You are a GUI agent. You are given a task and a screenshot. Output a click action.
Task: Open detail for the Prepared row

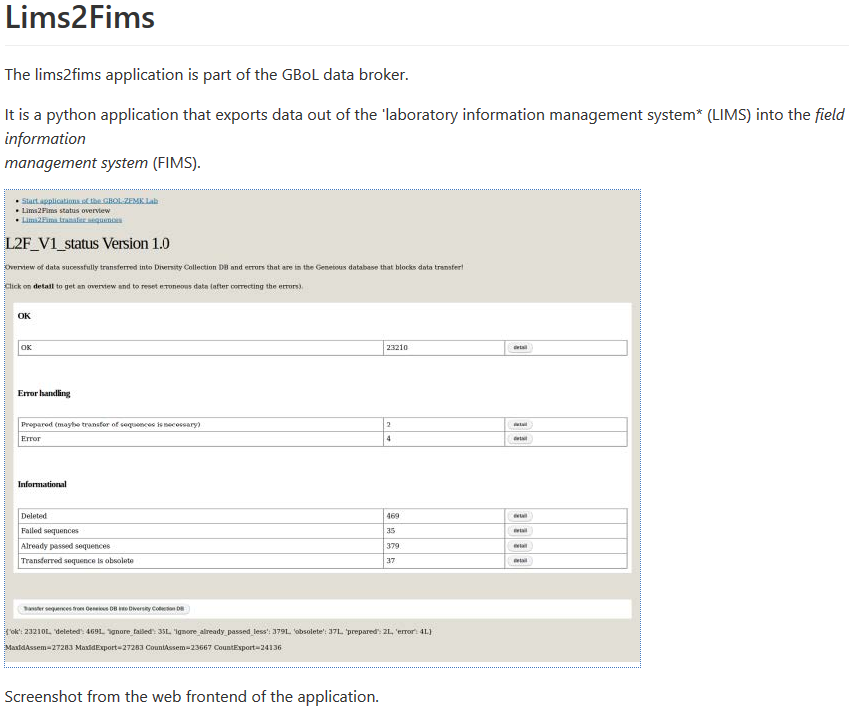coord(520,424)
